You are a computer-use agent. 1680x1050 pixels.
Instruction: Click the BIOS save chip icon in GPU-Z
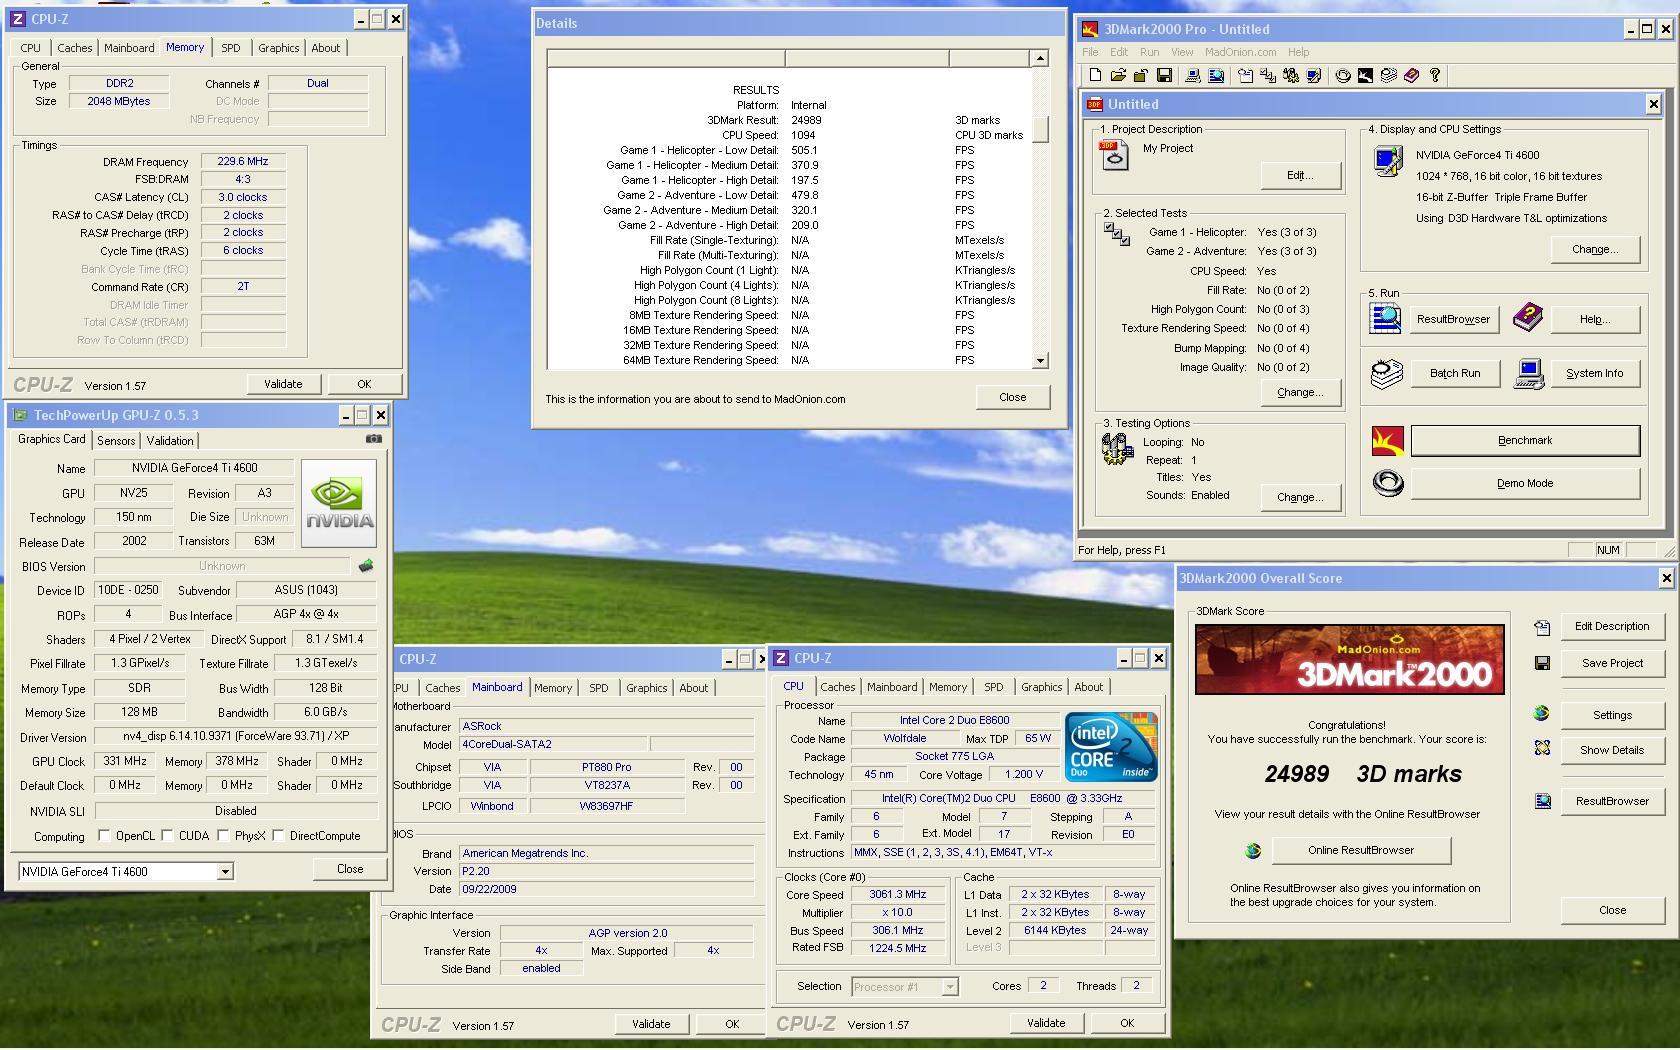(366, 566)
